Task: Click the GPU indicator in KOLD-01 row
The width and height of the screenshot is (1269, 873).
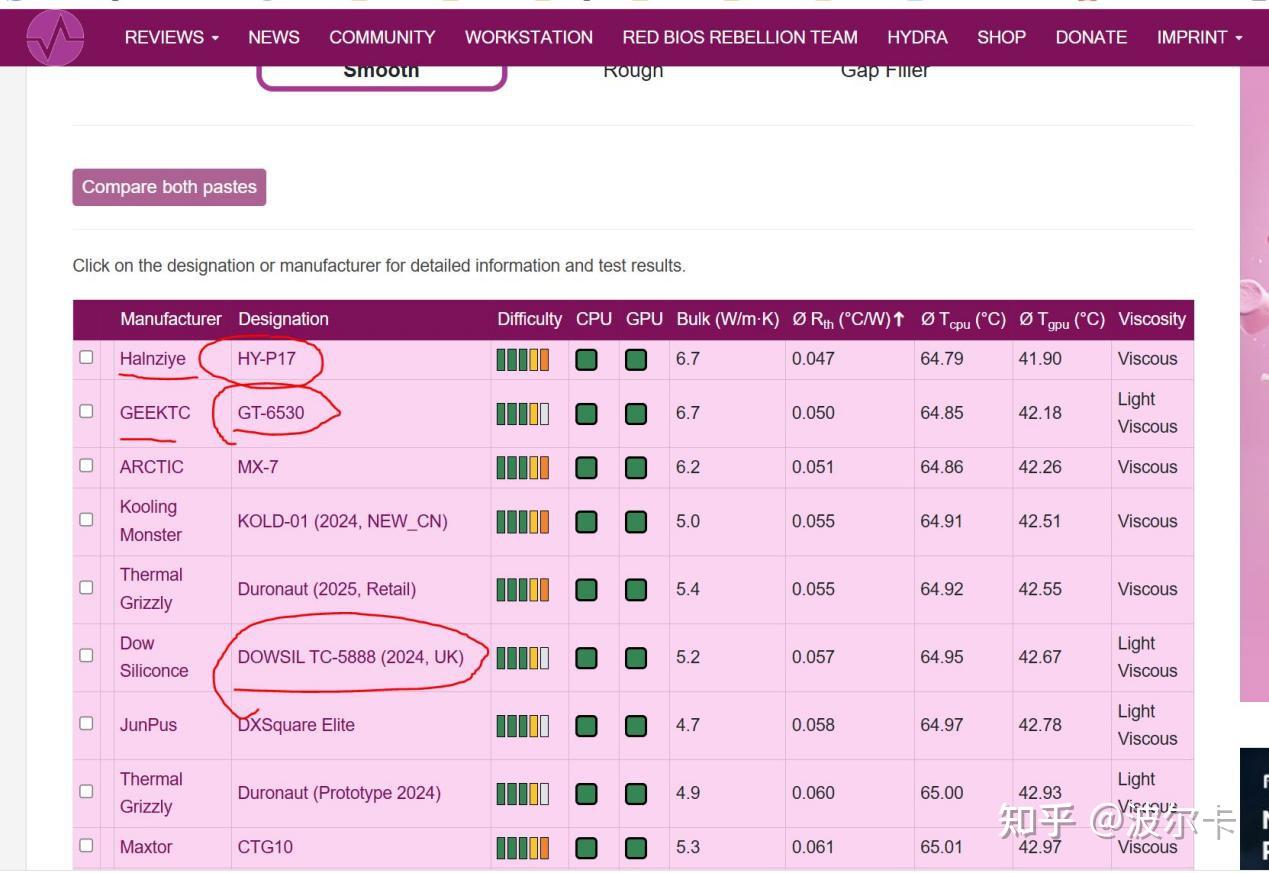Action: coord(636,521)
